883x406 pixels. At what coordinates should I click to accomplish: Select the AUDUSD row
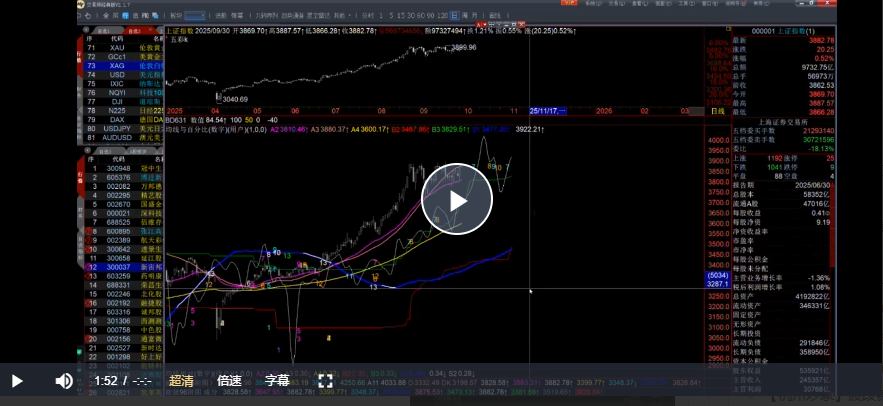[123, 137]
